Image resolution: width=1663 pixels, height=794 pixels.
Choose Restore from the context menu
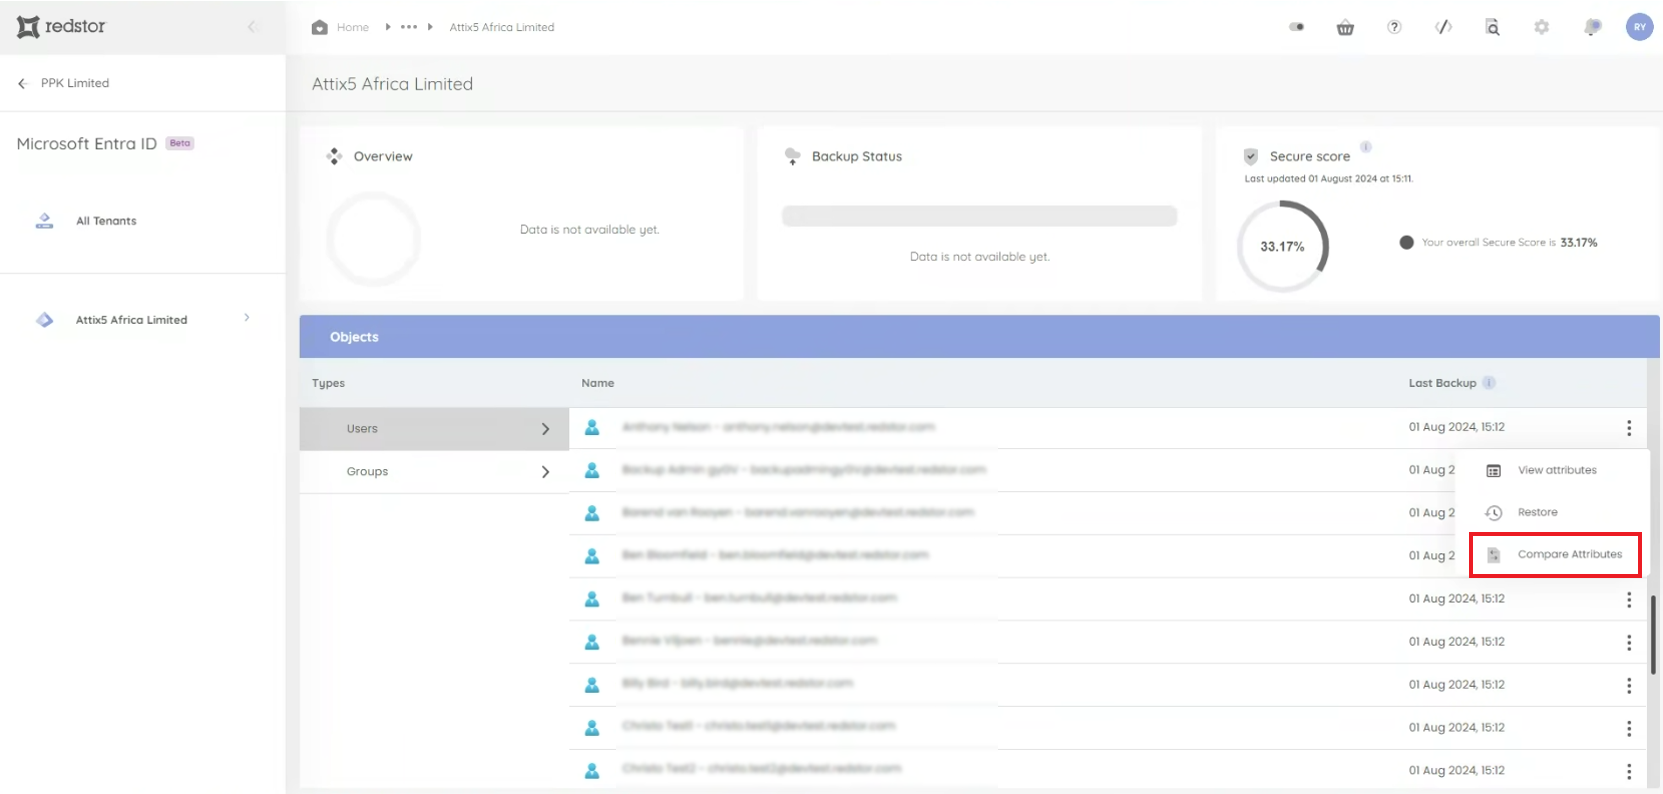pyautogui.click(x=1538, y=512)
